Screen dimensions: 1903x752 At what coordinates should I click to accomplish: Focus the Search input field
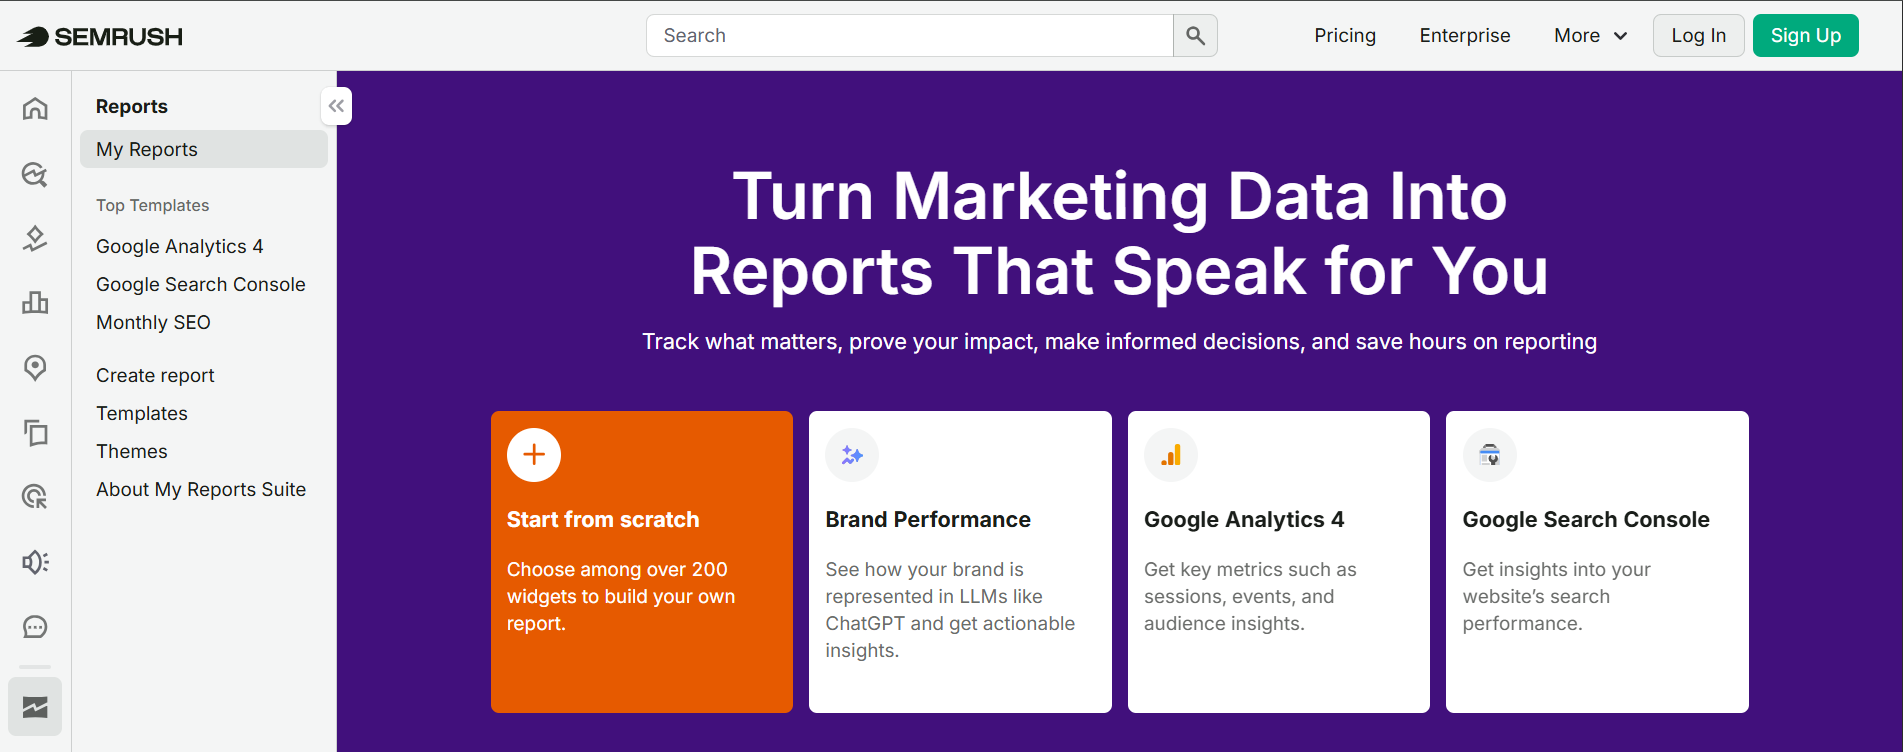910,36
